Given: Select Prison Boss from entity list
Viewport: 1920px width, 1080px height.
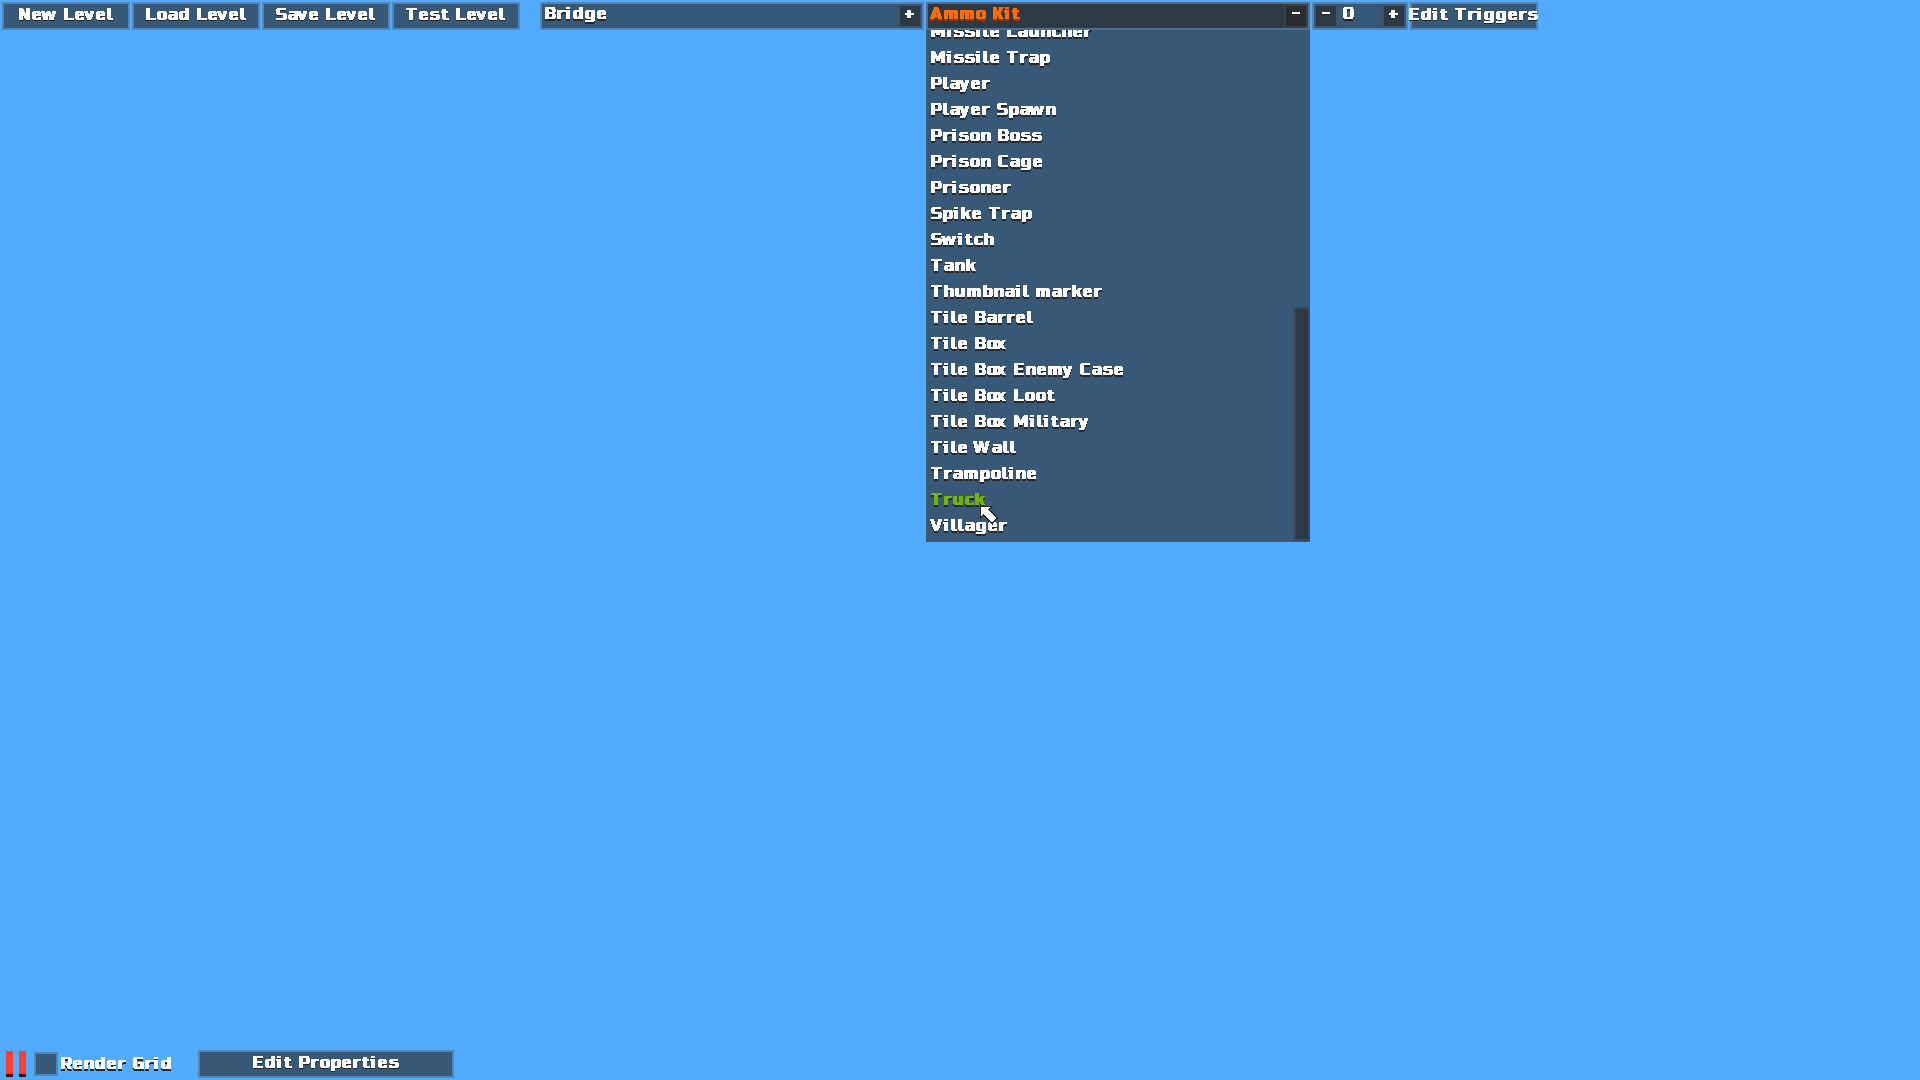Looking at the screenshot, I should click(986, 136).
